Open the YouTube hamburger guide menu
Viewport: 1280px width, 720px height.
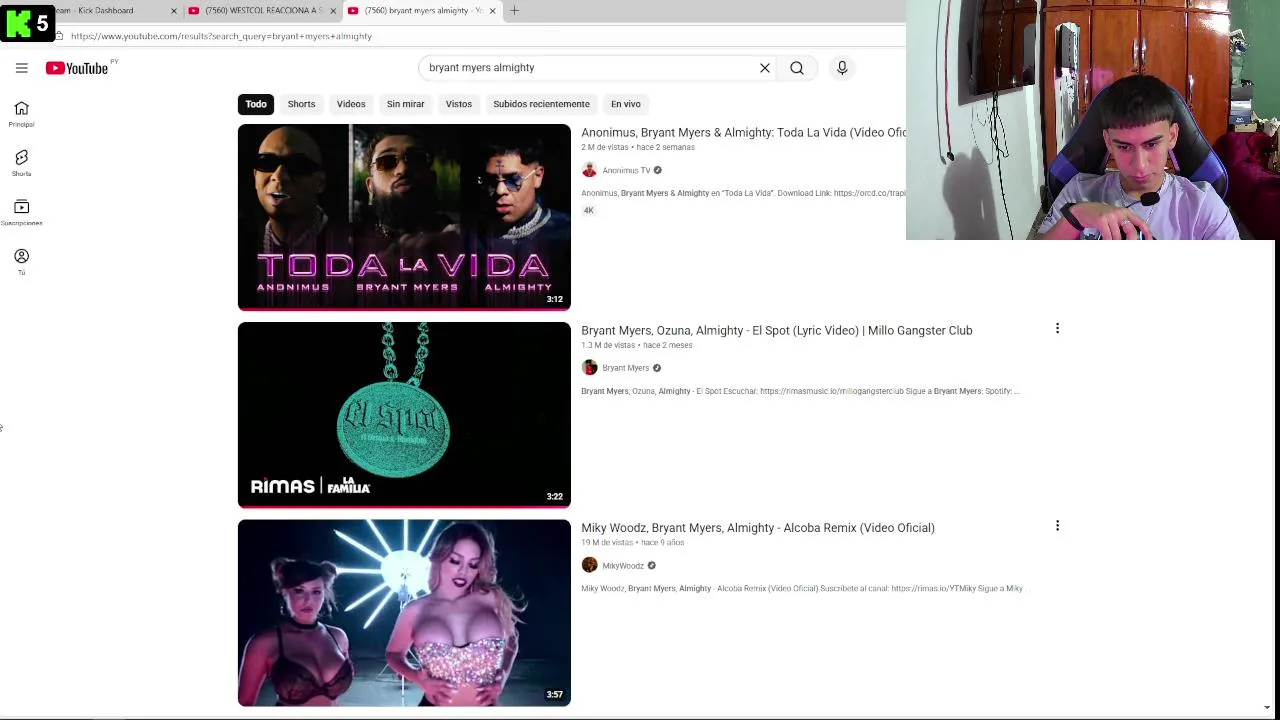coord(21,68)
